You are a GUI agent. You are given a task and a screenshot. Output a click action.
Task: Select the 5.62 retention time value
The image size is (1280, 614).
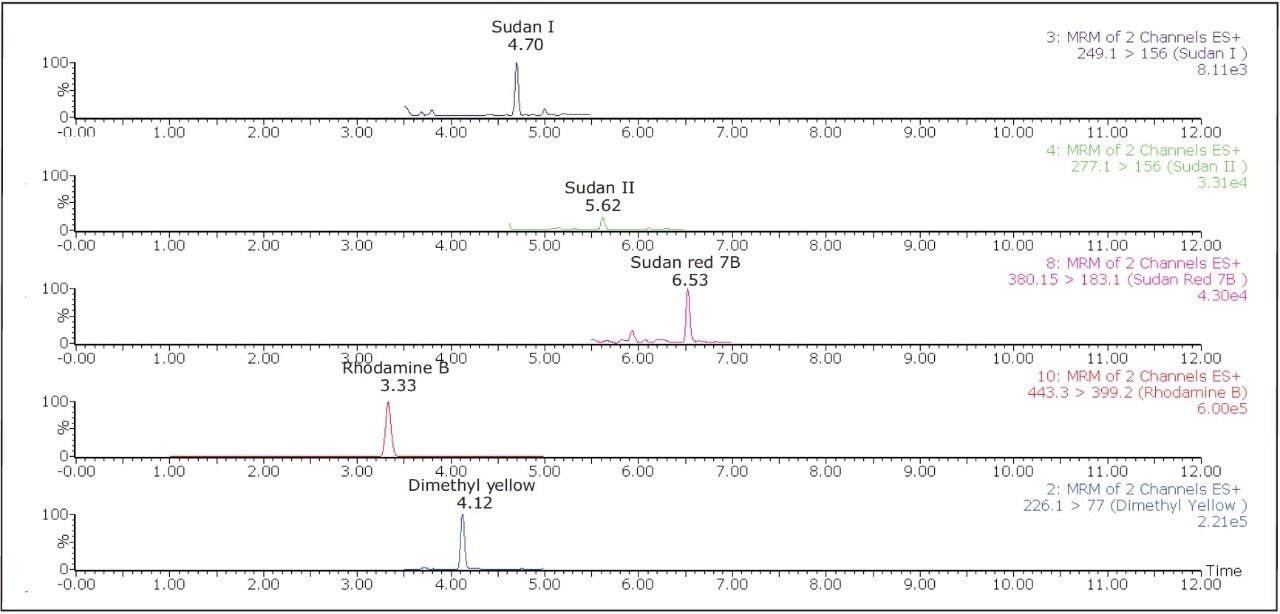pos(602,206)
